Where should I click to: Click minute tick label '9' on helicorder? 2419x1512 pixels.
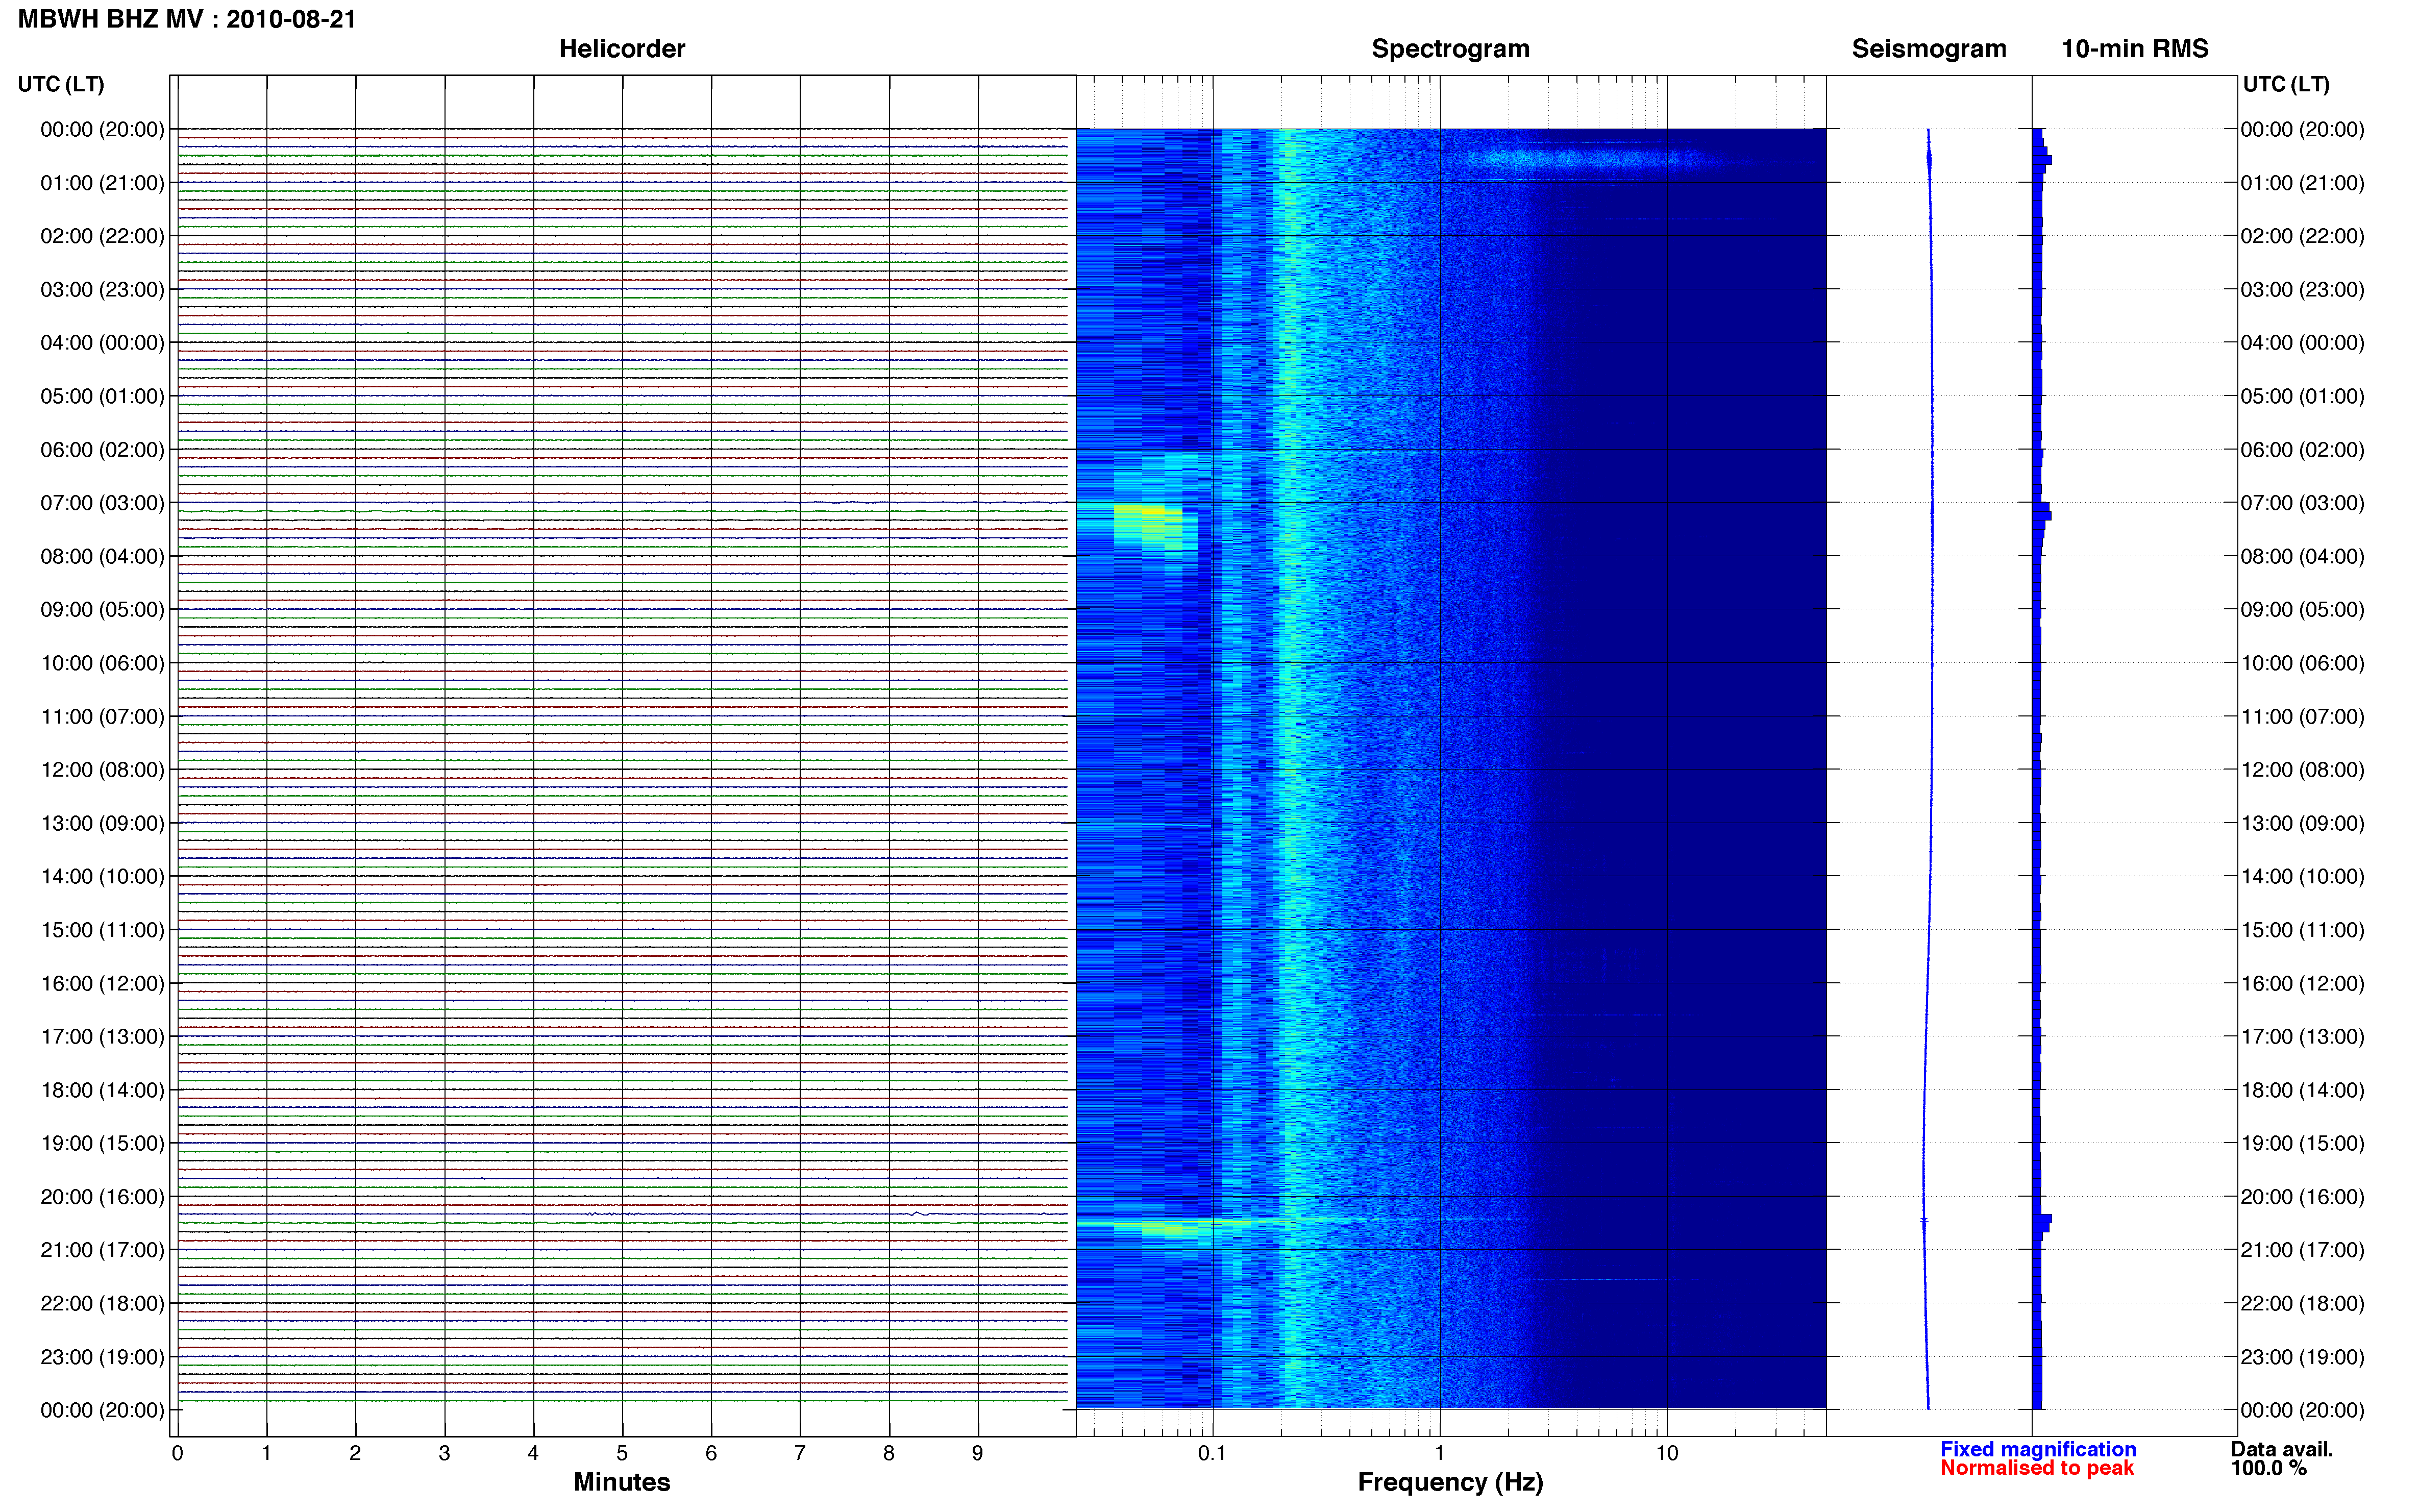pyautogui.click(x=977, y=1453)
